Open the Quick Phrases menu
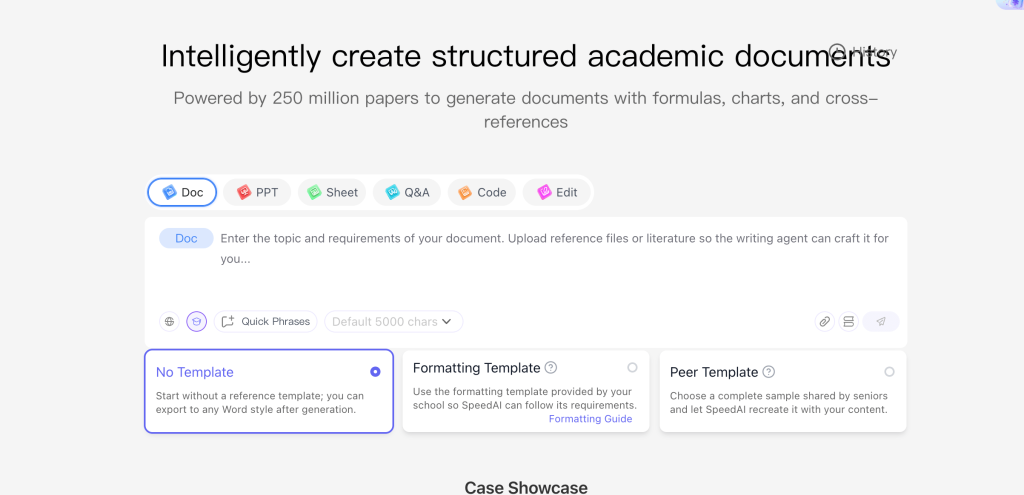 [265, 321]
